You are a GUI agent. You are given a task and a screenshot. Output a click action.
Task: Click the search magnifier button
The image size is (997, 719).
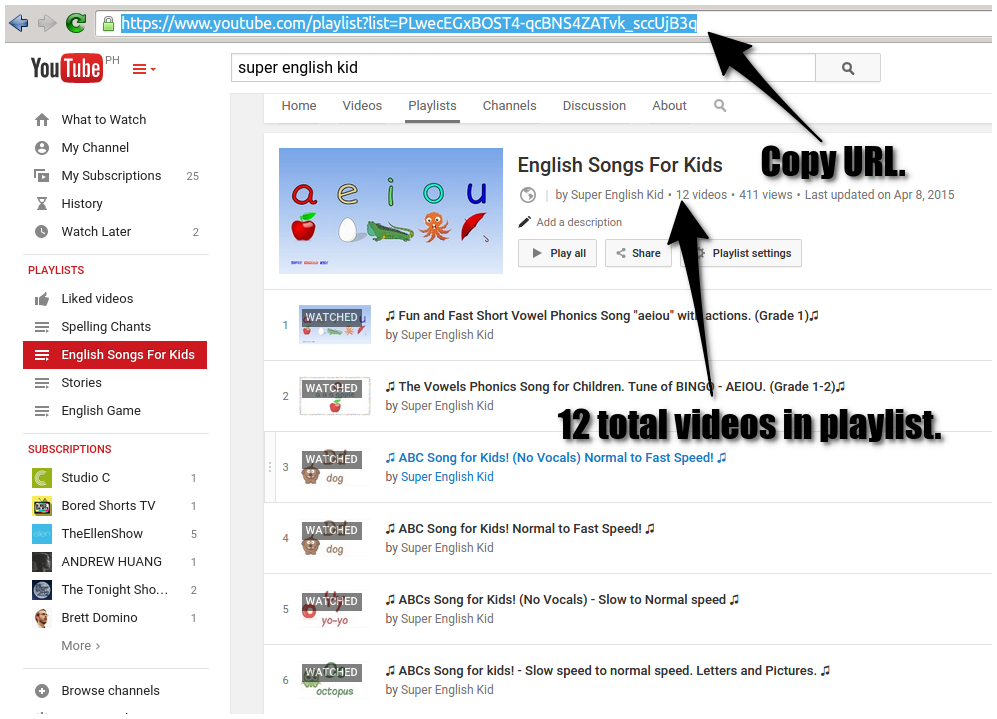tap(848, 68)
